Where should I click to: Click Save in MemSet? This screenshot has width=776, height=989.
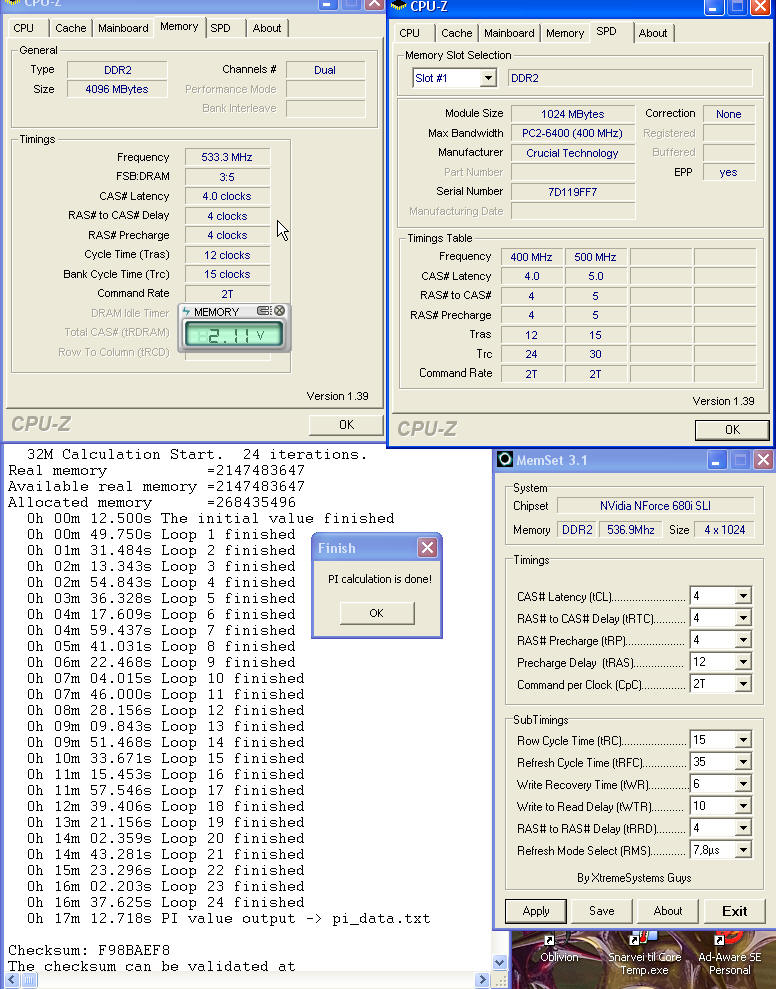pos(602,911)
